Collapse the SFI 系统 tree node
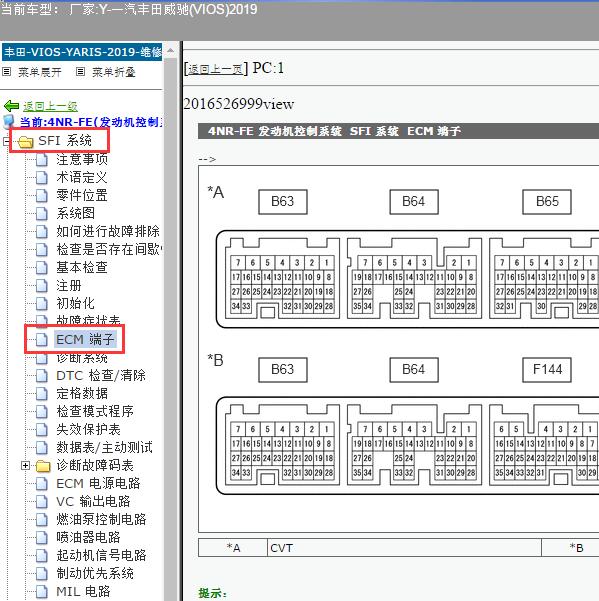Screen dimensions: 599x601 tap(5, 141)
